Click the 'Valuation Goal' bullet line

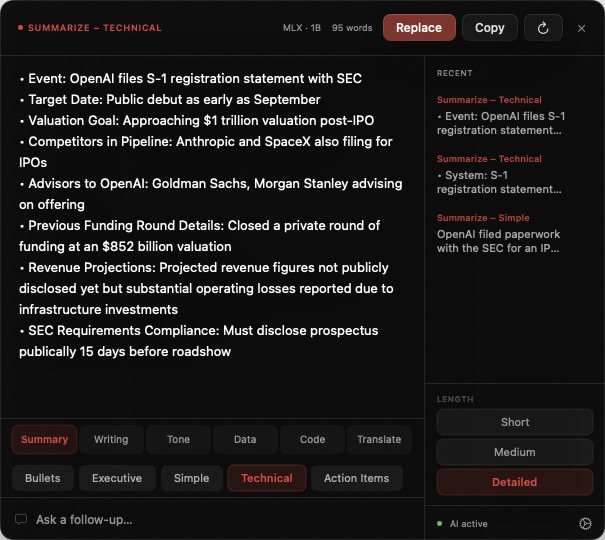pos(197,120)
